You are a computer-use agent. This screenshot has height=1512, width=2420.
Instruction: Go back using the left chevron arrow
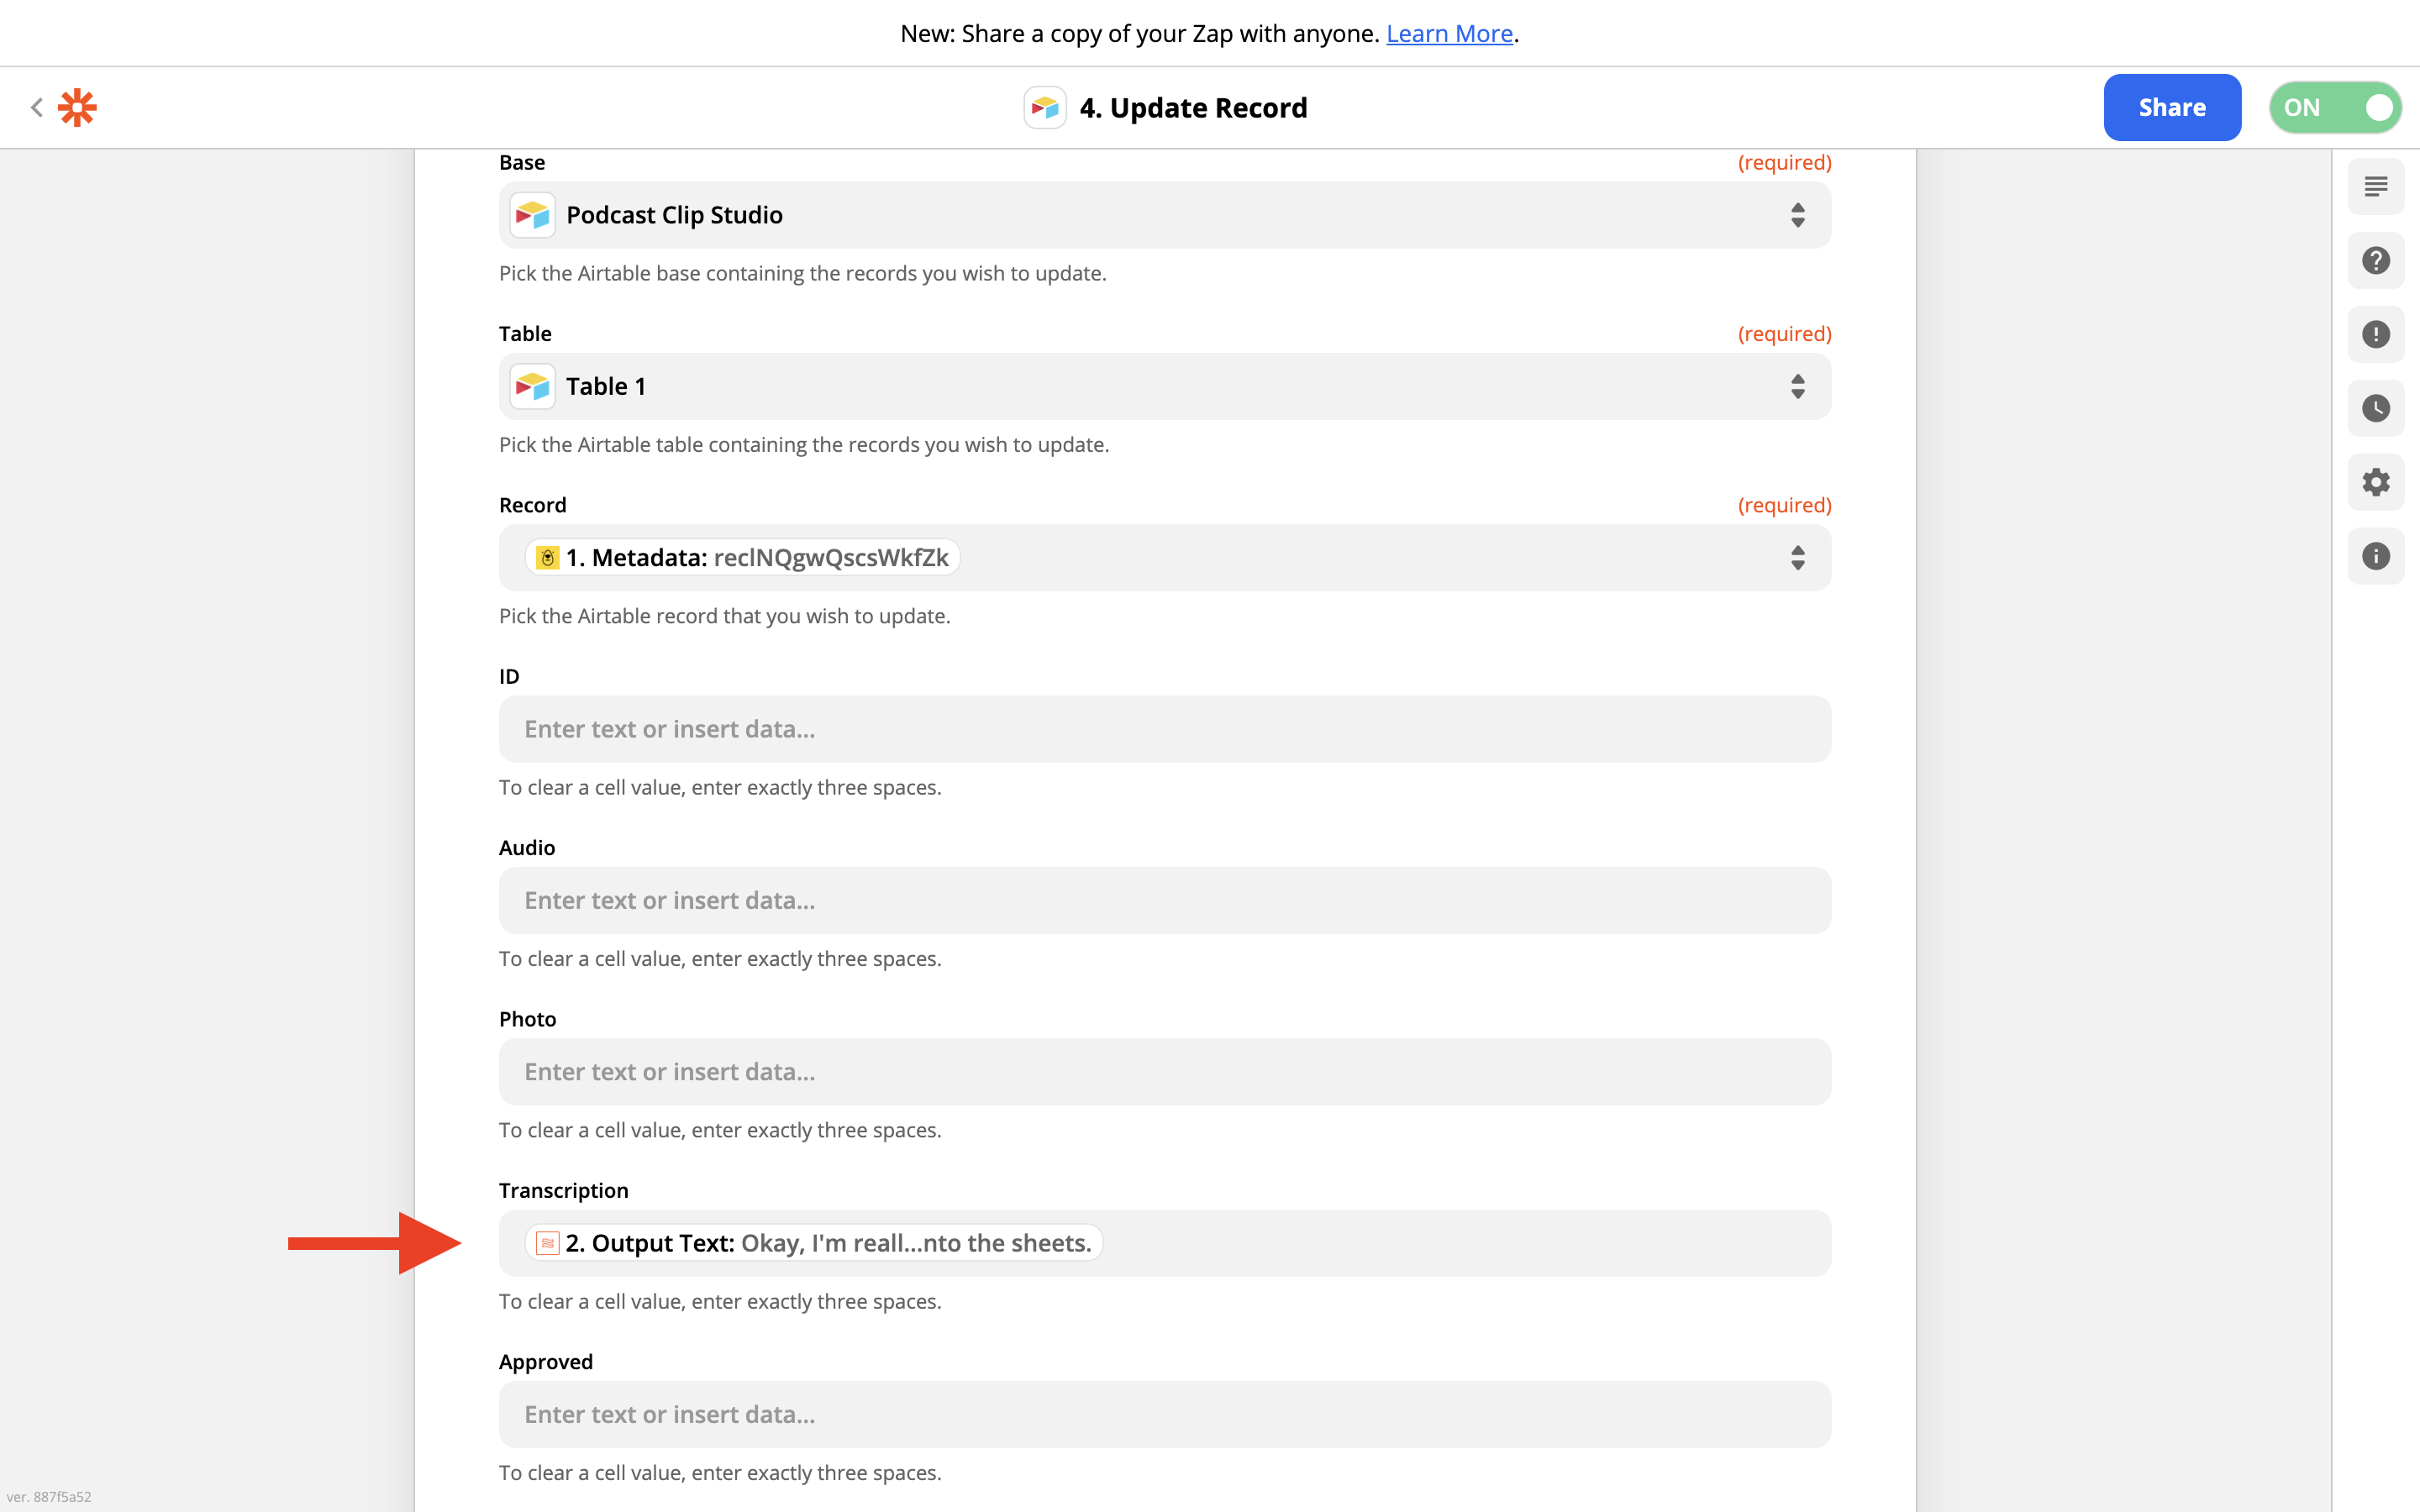click(x=37, y=107)
